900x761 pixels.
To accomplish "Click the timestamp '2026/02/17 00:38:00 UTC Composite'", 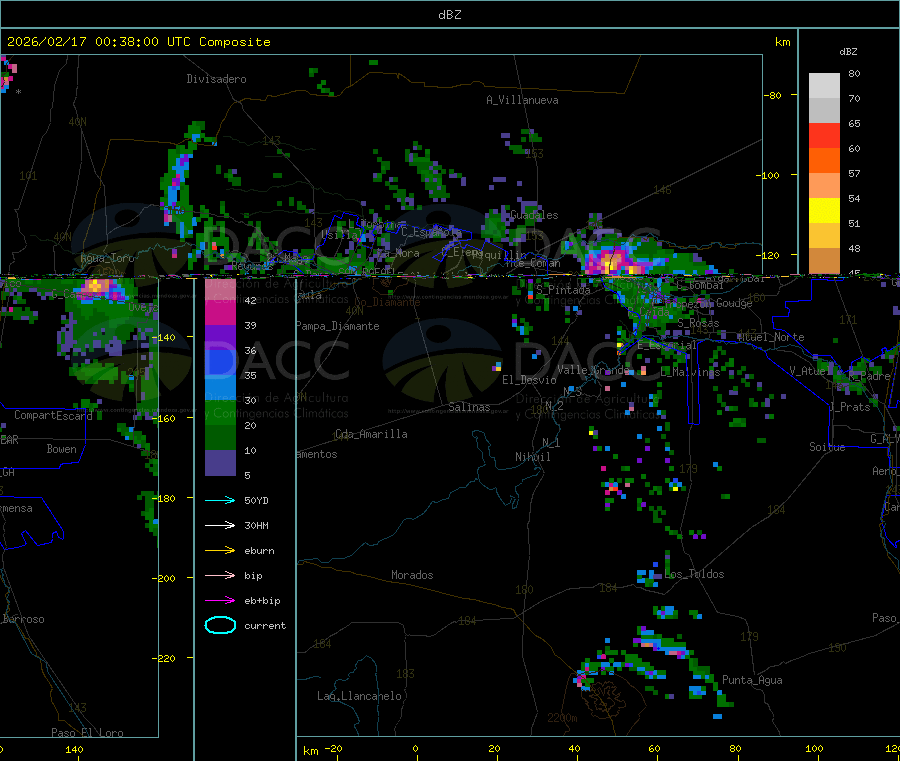I will pos(138,42).
